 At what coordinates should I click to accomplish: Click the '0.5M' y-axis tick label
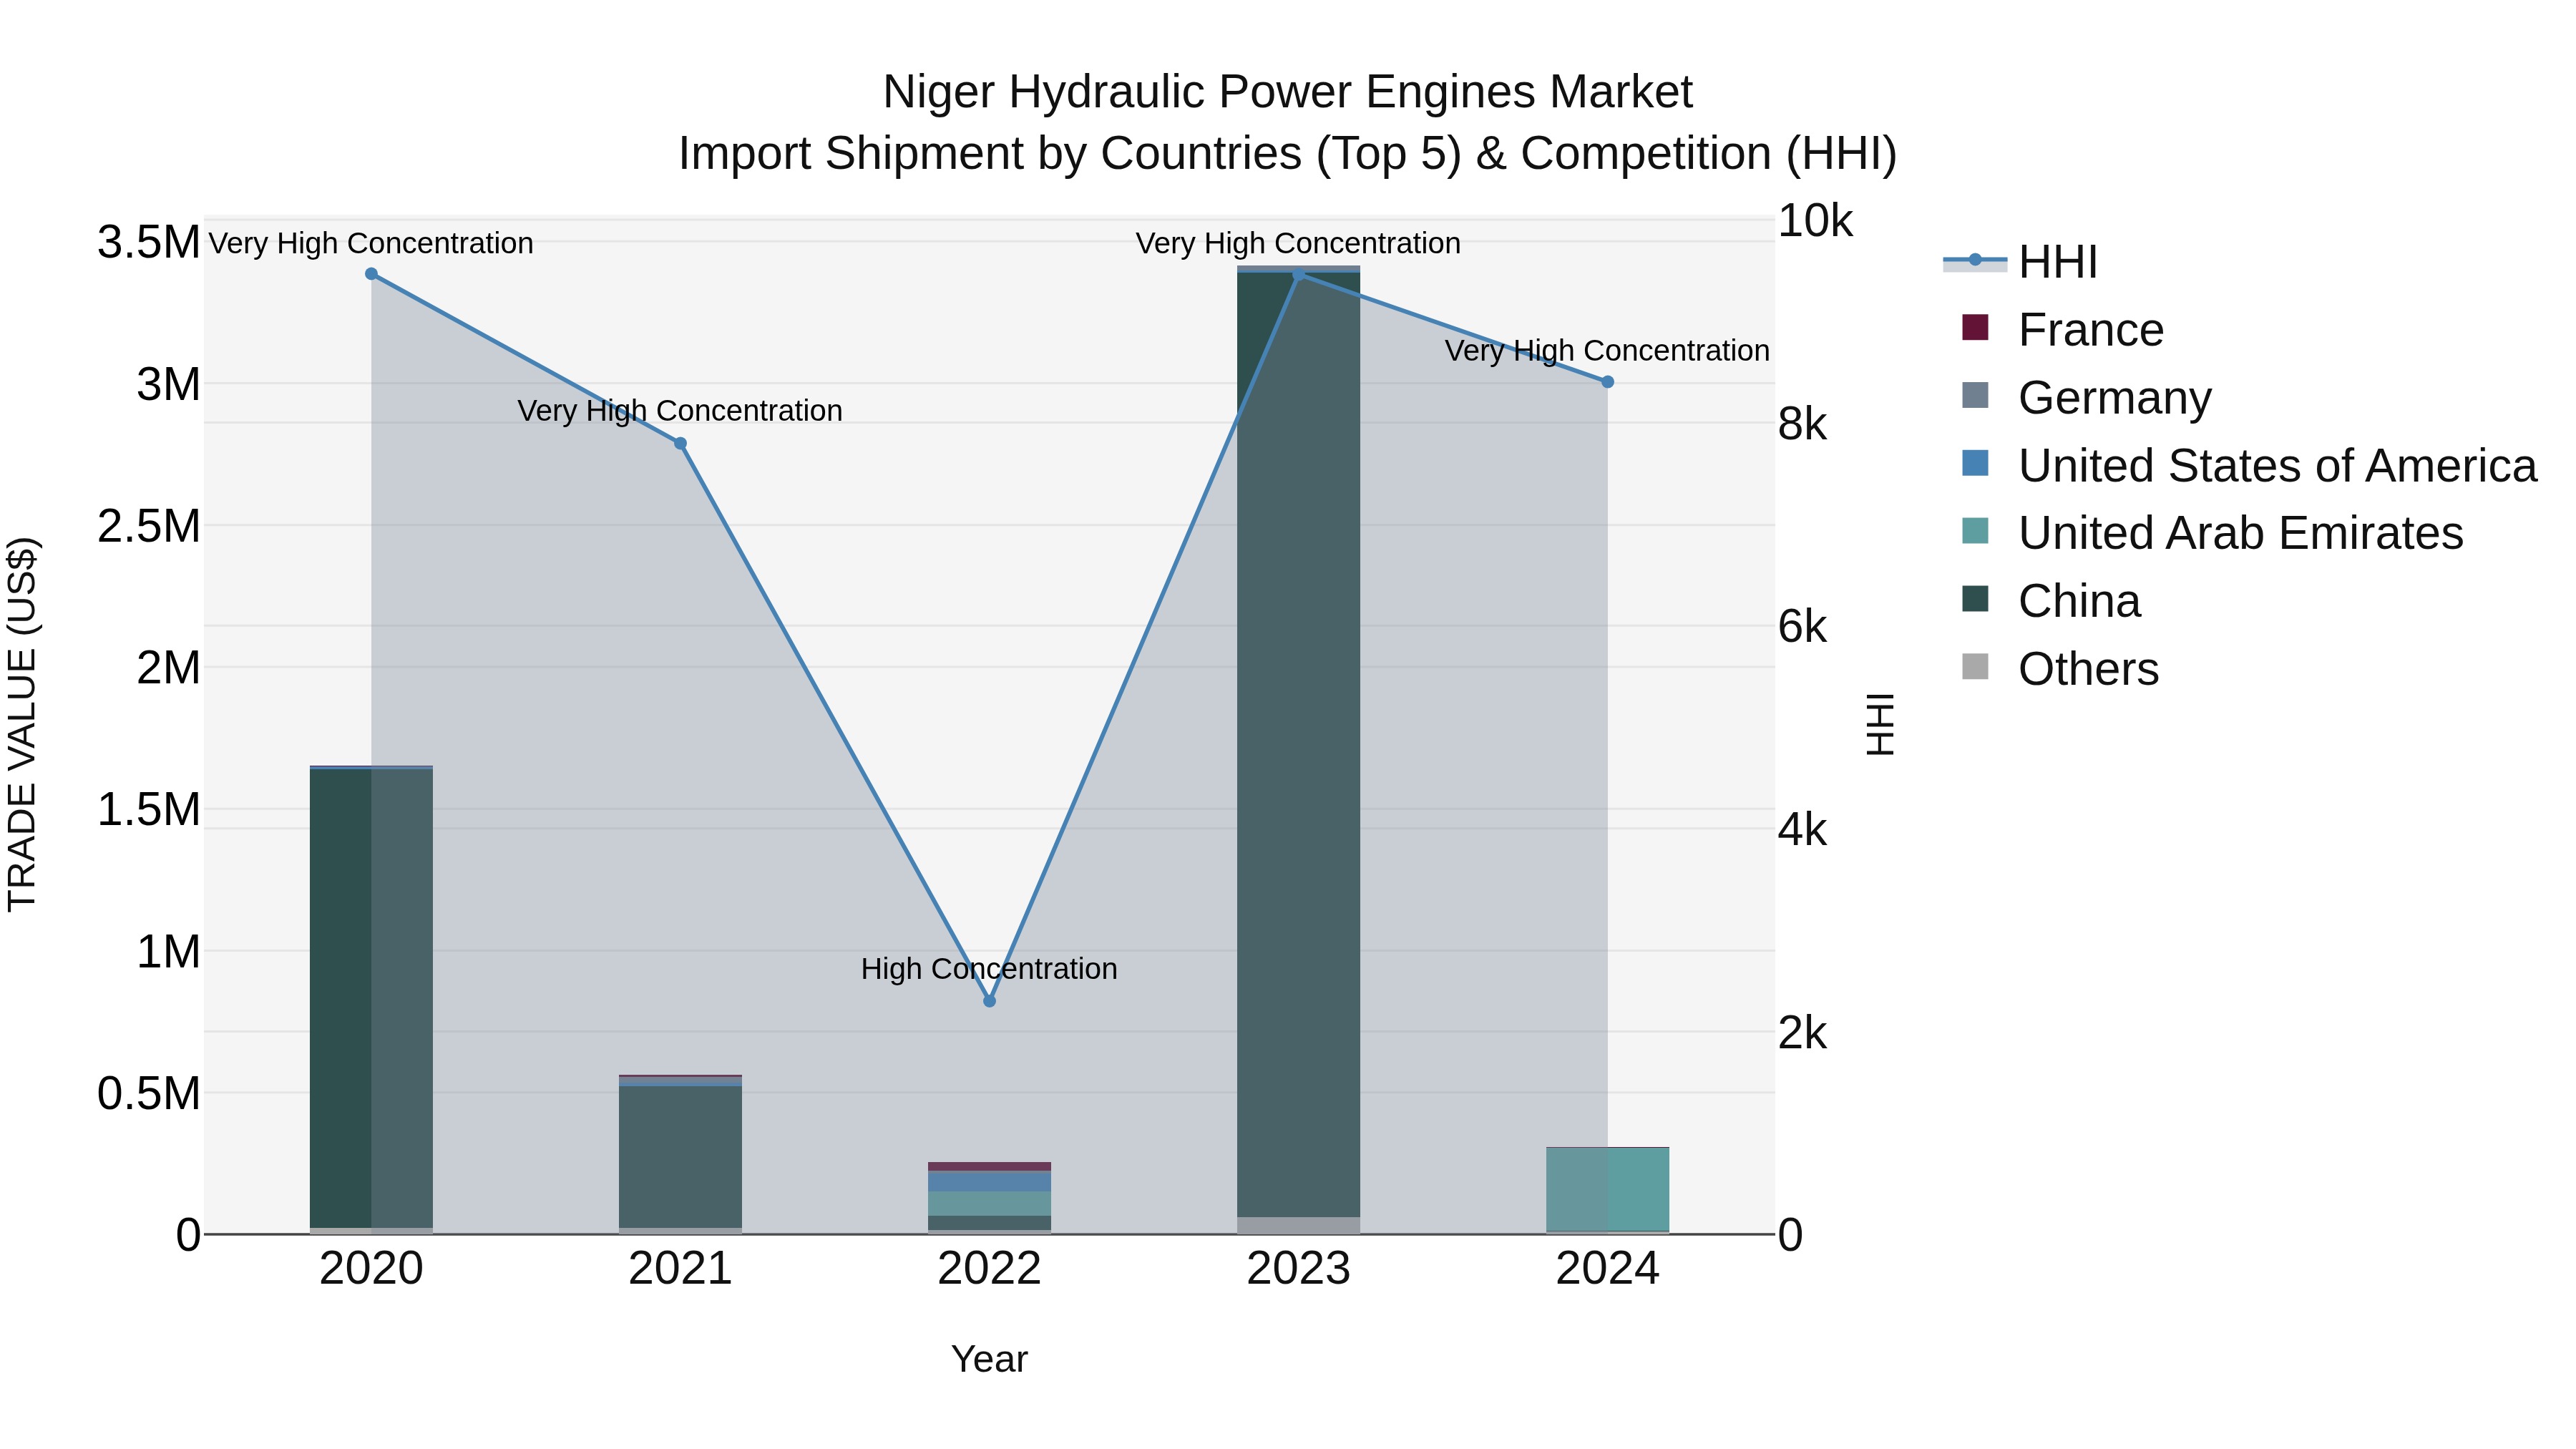click(149, 1093)
